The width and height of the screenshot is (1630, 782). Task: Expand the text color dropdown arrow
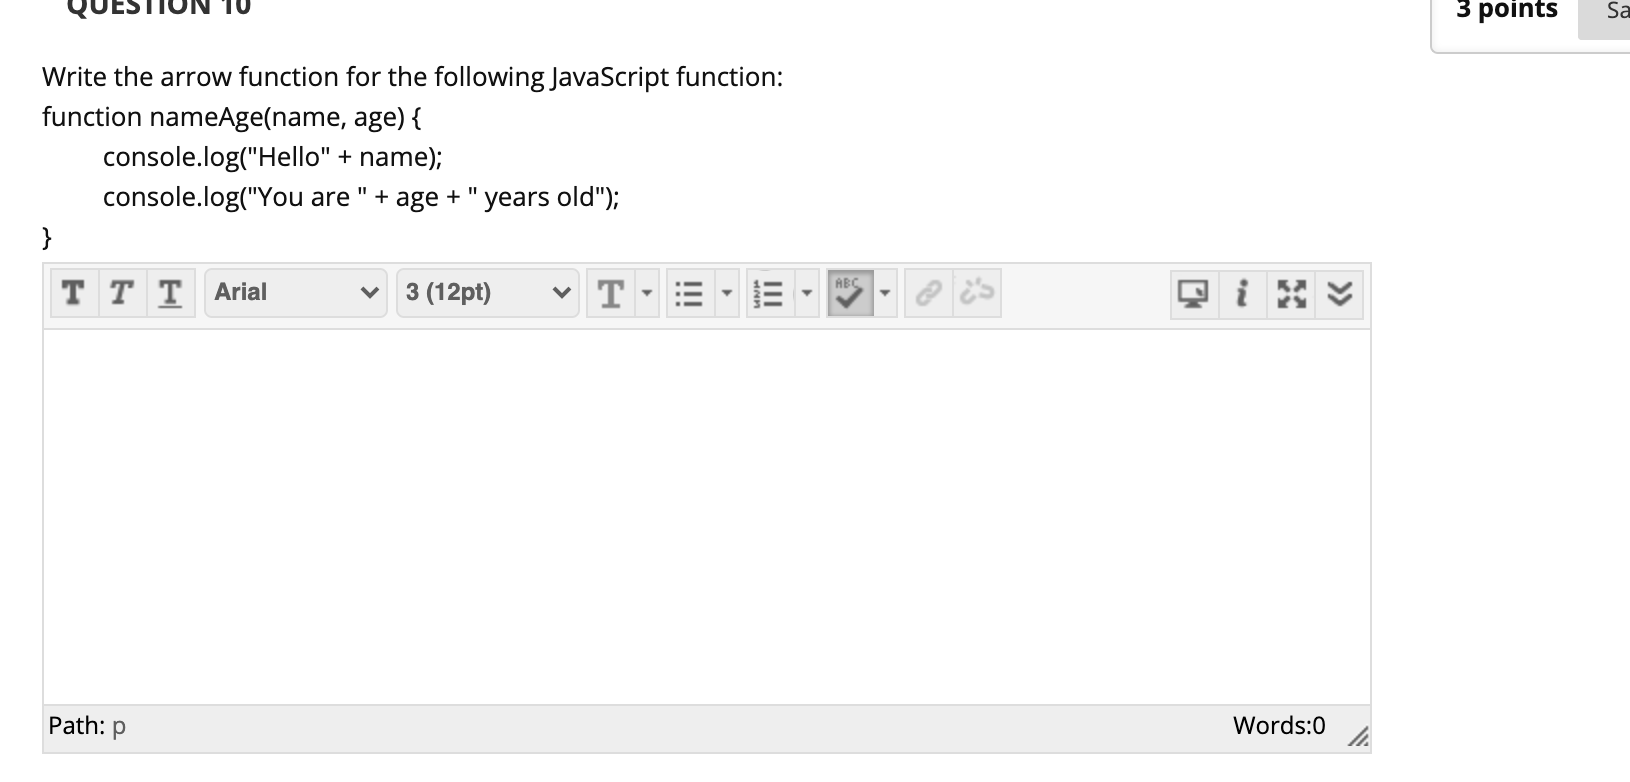647,294
